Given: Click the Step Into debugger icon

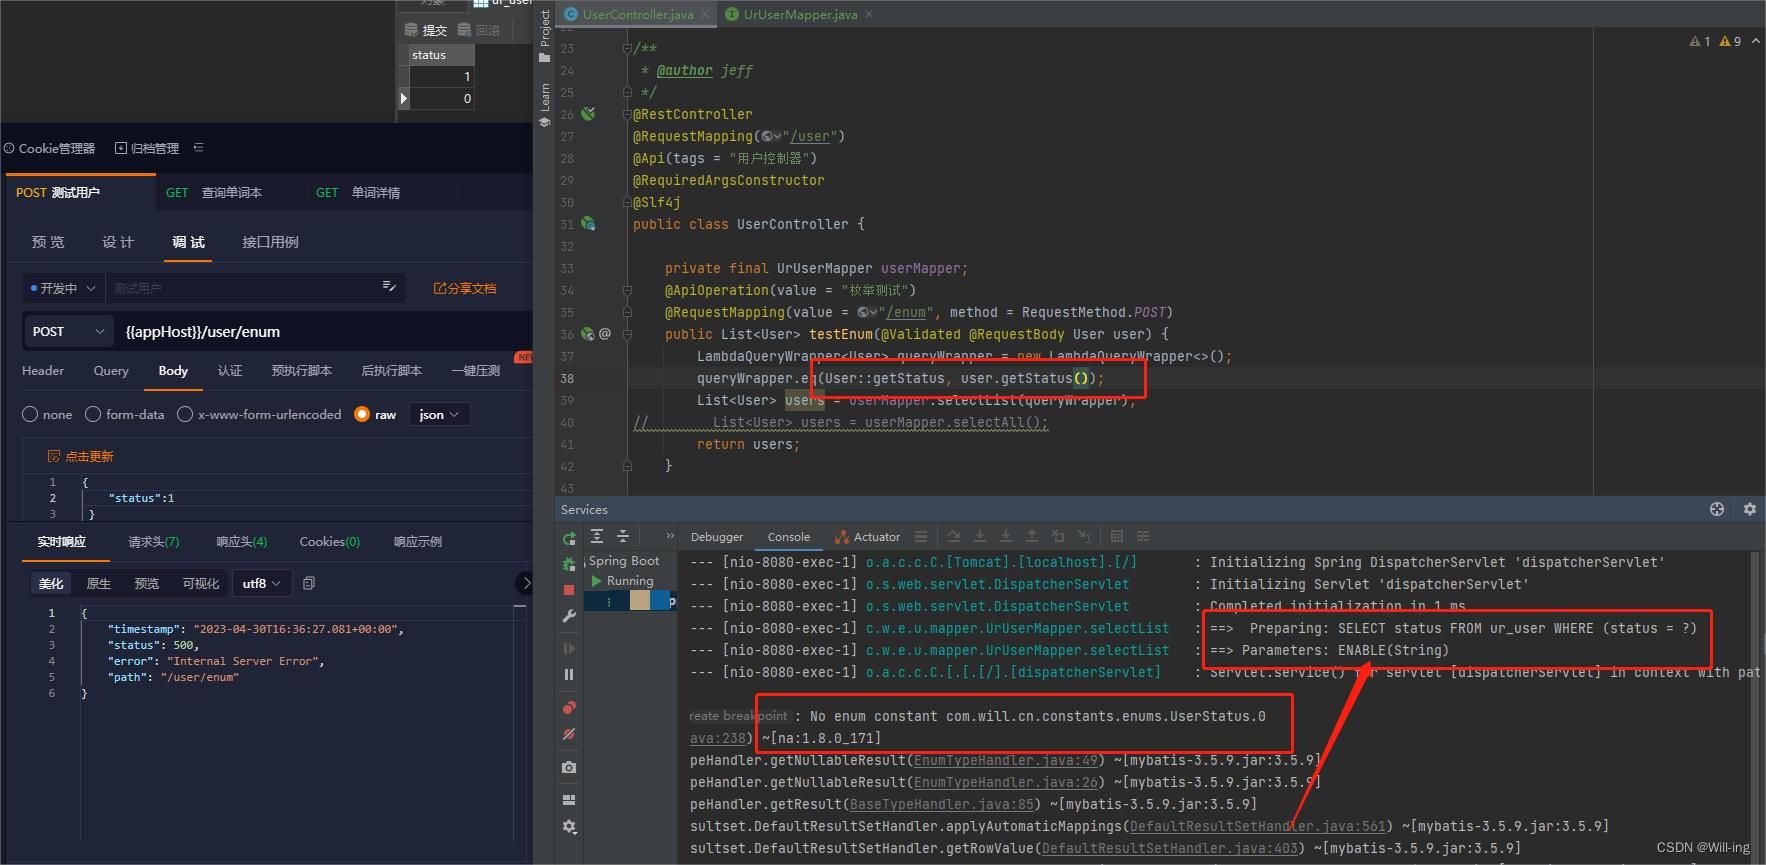Looking at the screenshot, I should [x=980, y=536].
